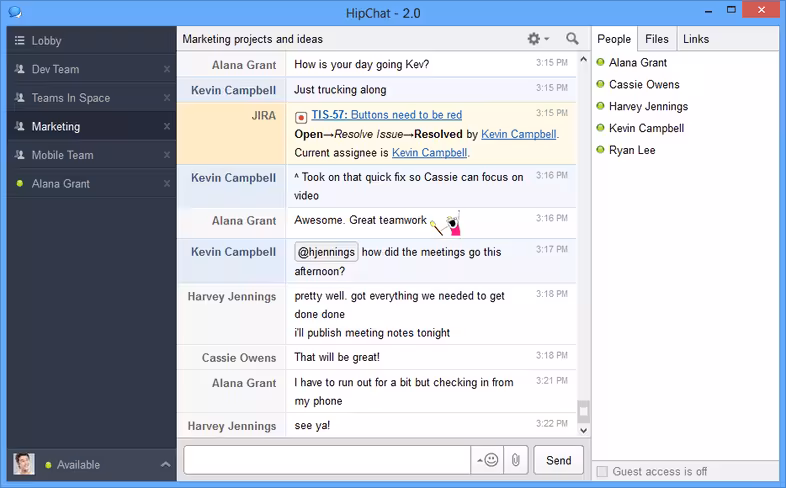Open the Alana Grant private chat
Image resolution: width=786 pixels, height=488 pixels.
tap(92, 183)
